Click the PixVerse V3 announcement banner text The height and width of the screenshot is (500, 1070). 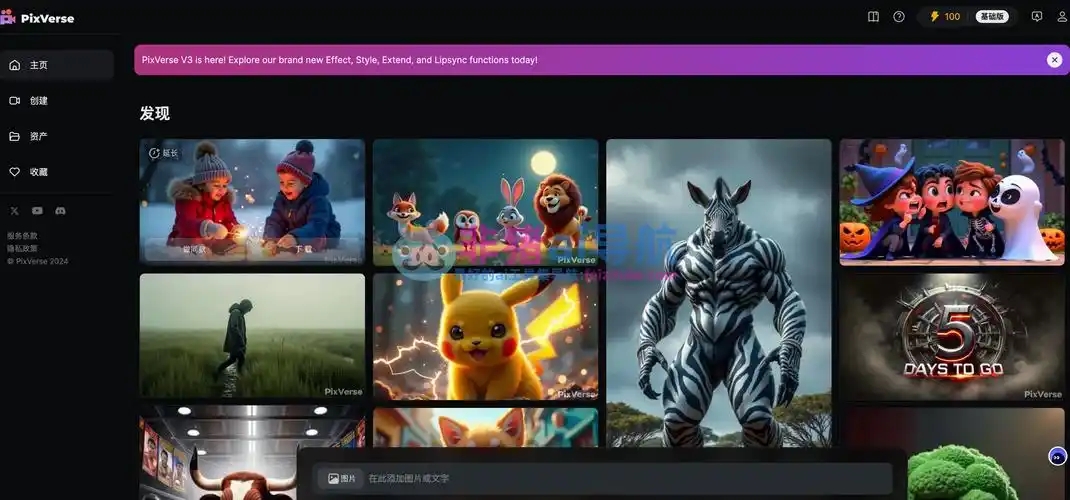[x=340, y=60]
